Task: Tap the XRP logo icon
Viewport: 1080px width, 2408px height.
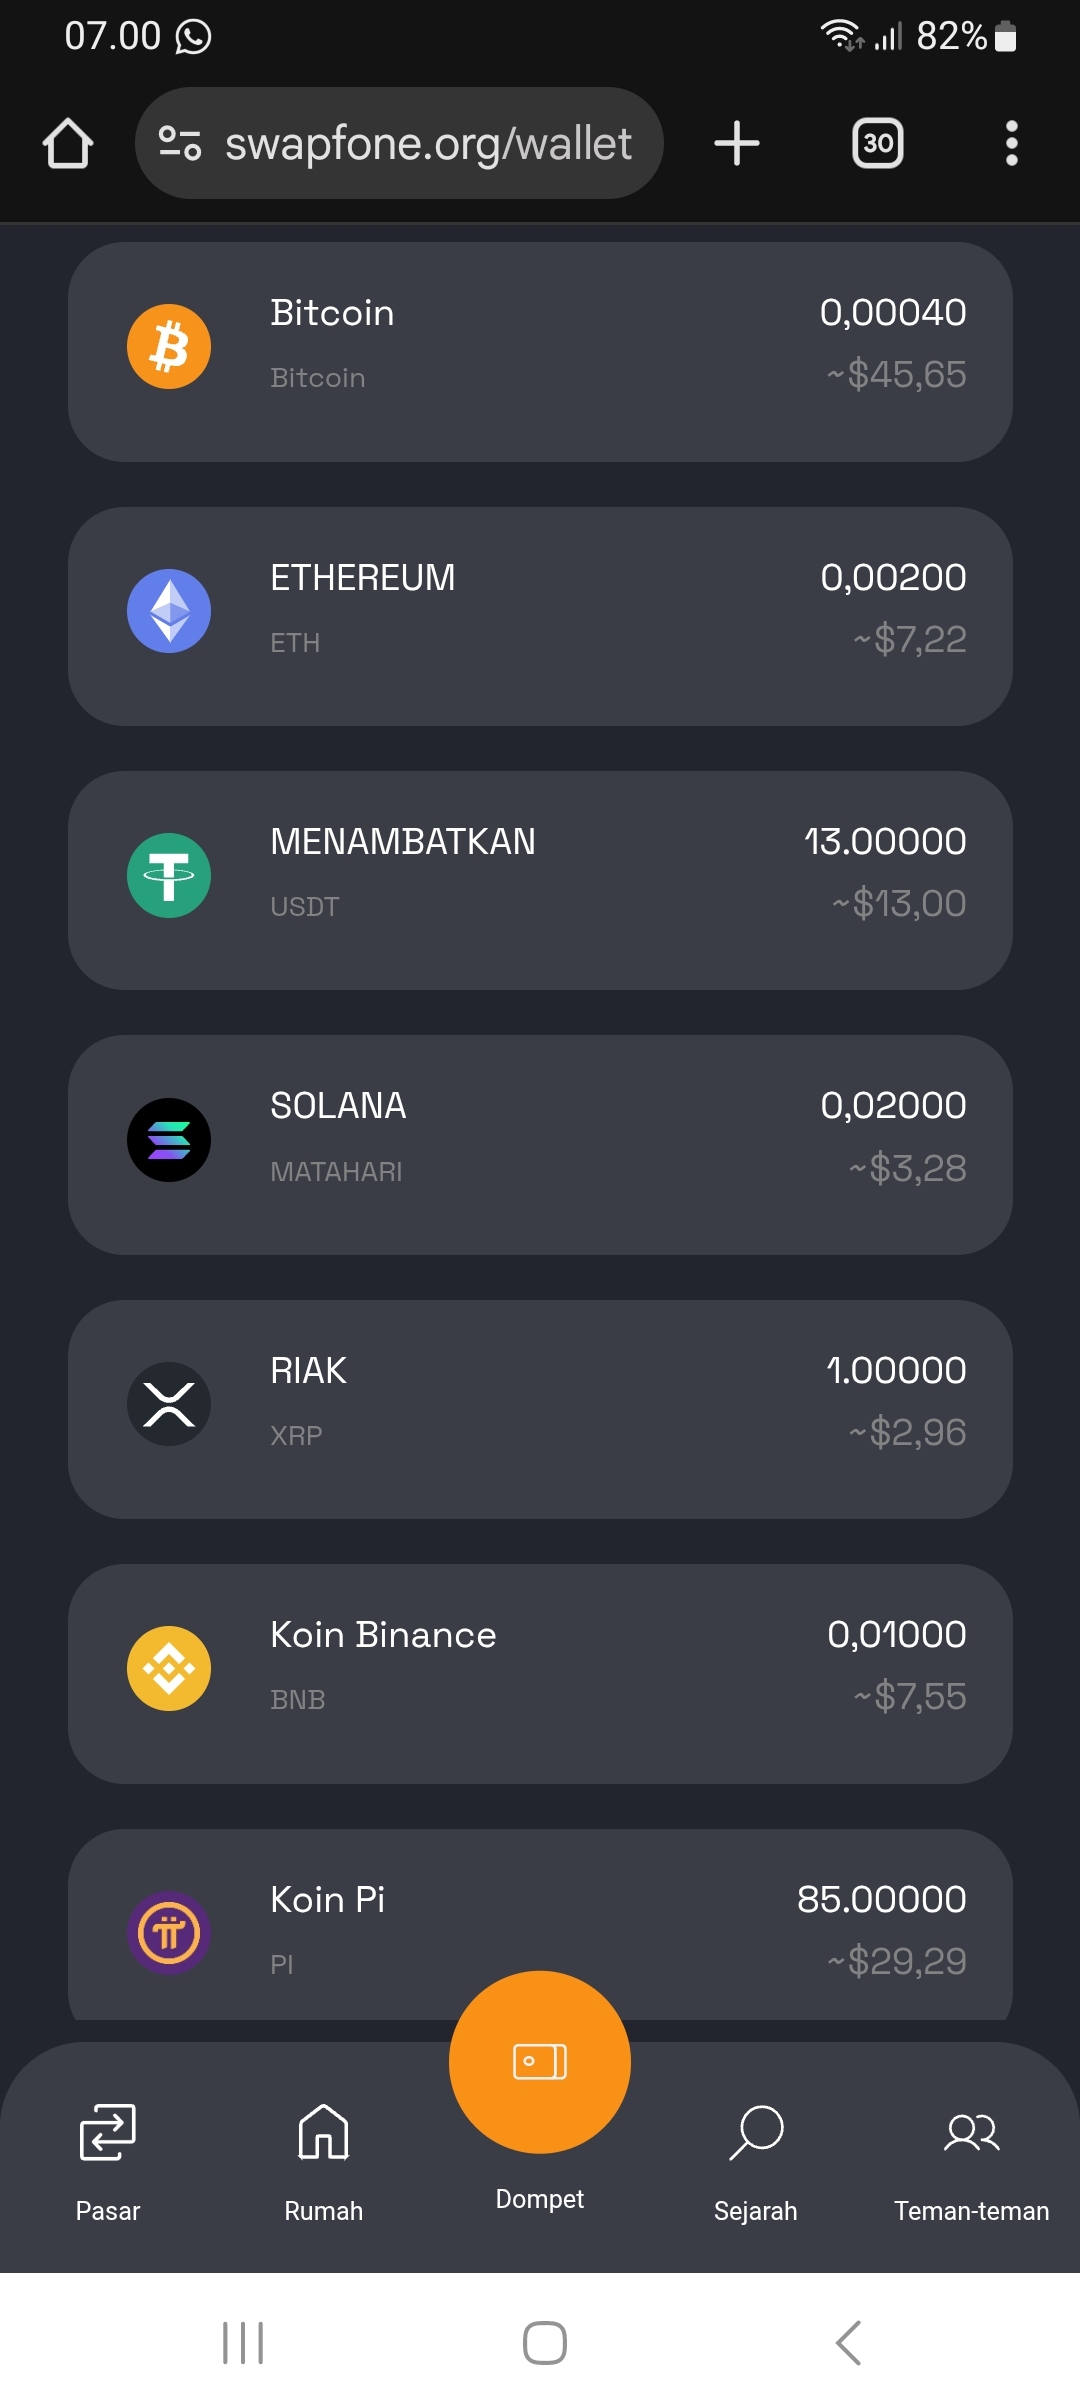Action: coord(169,1404)
